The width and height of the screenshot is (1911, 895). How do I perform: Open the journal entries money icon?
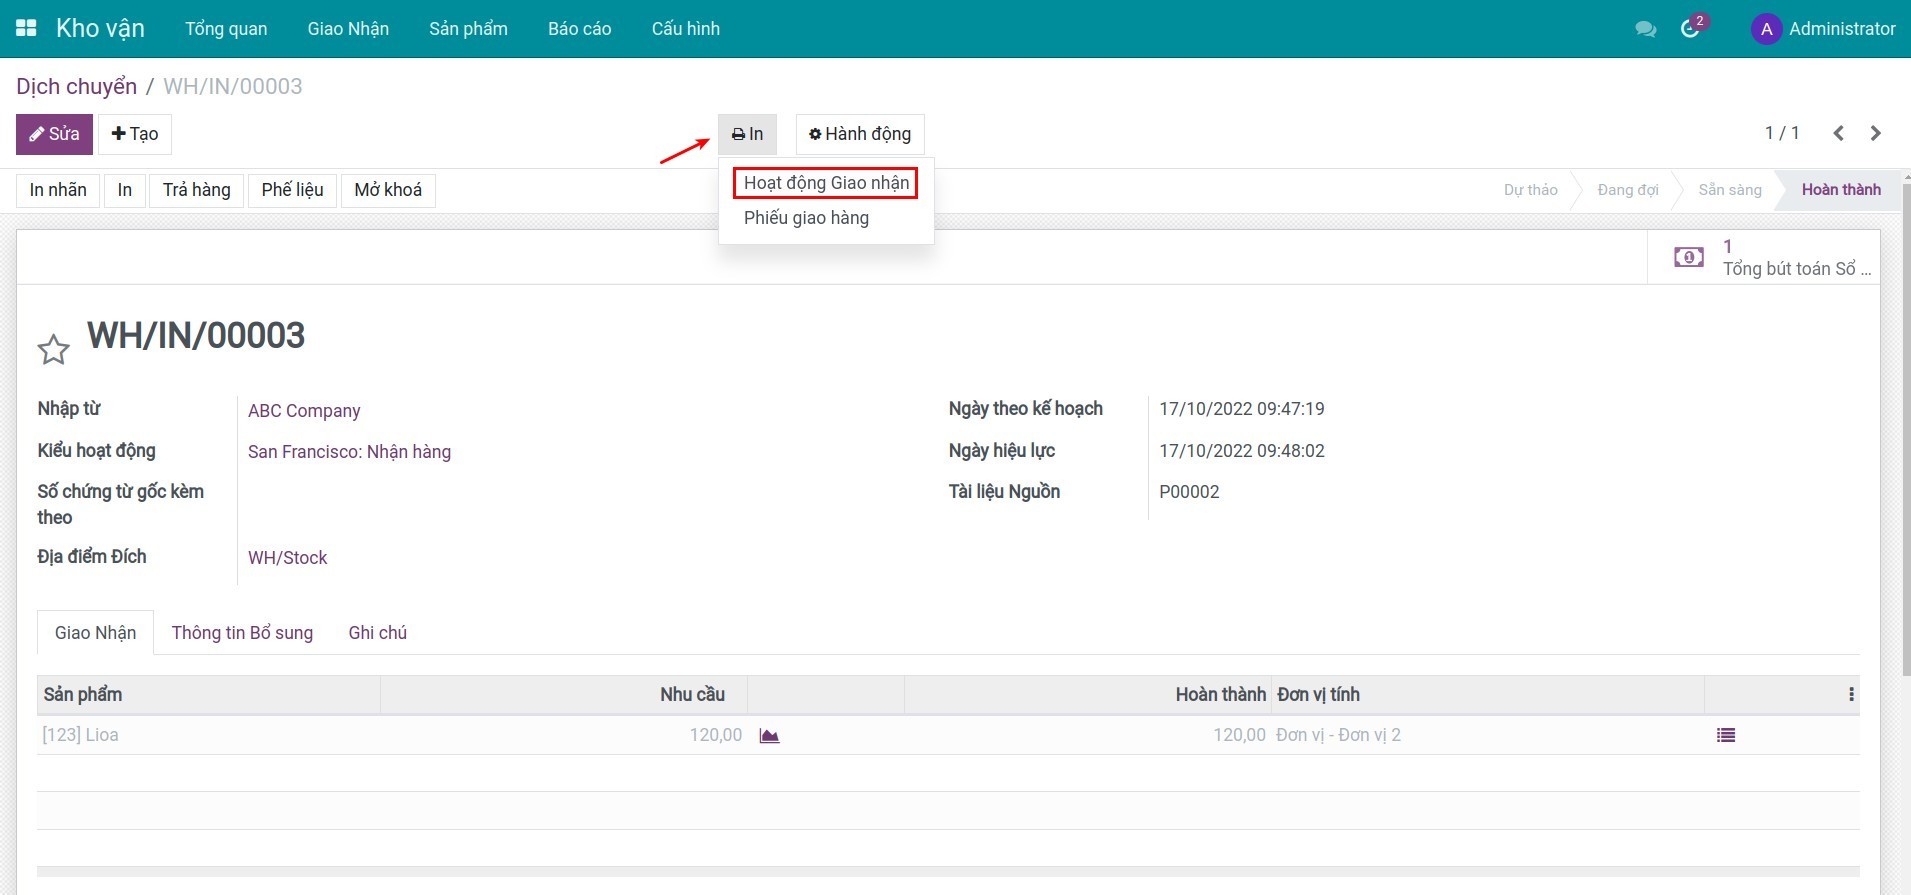tap(1689, 258)
